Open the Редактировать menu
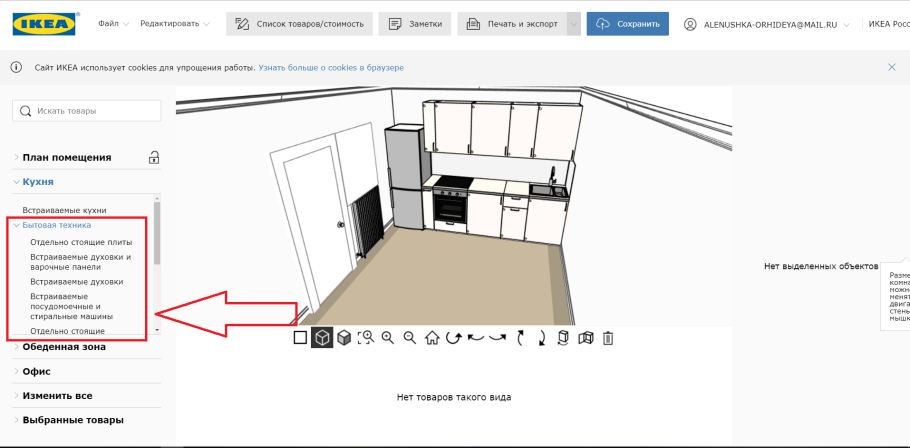This screenshot has width=910, height=448. tap(174, 24)
